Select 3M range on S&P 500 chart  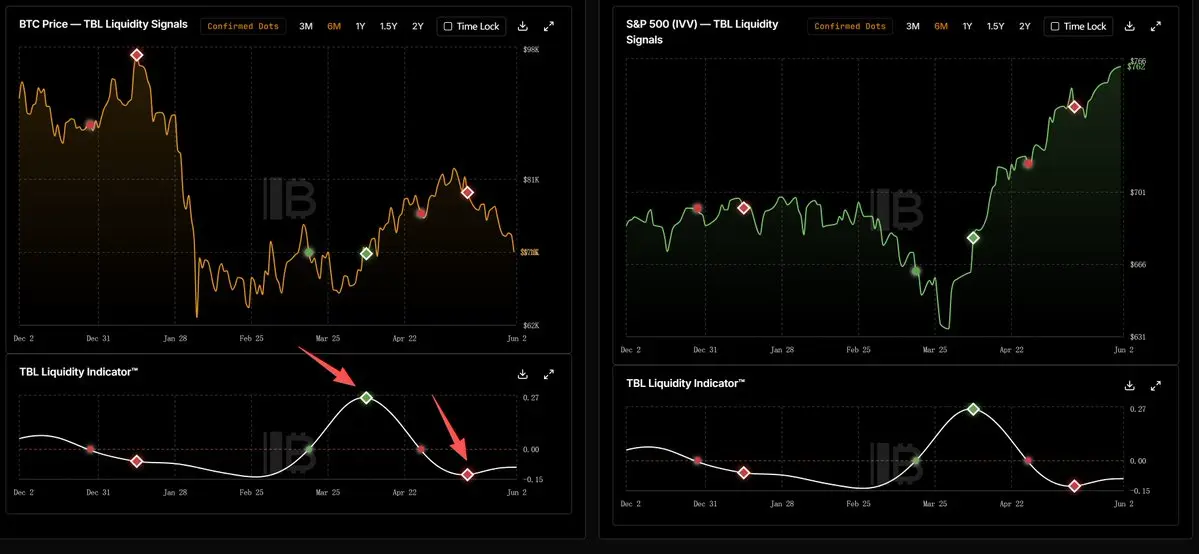tap(913, 26)
